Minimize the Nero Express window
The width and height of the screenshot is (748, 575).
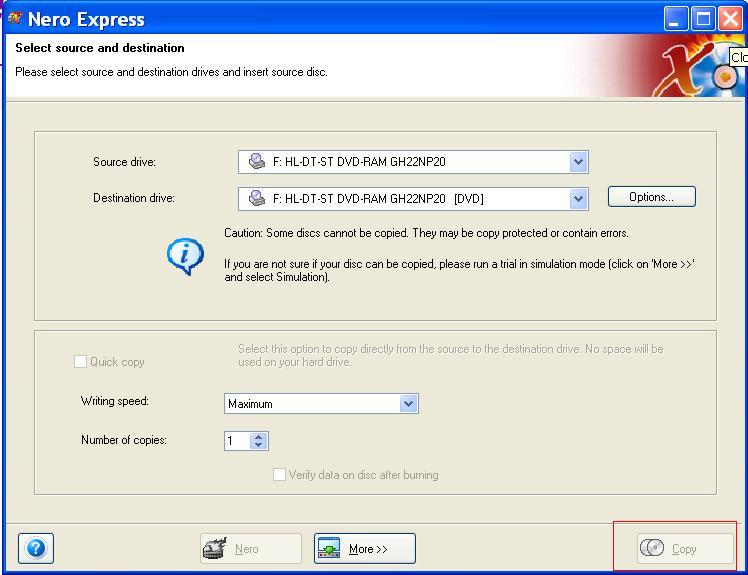point(675,20)
